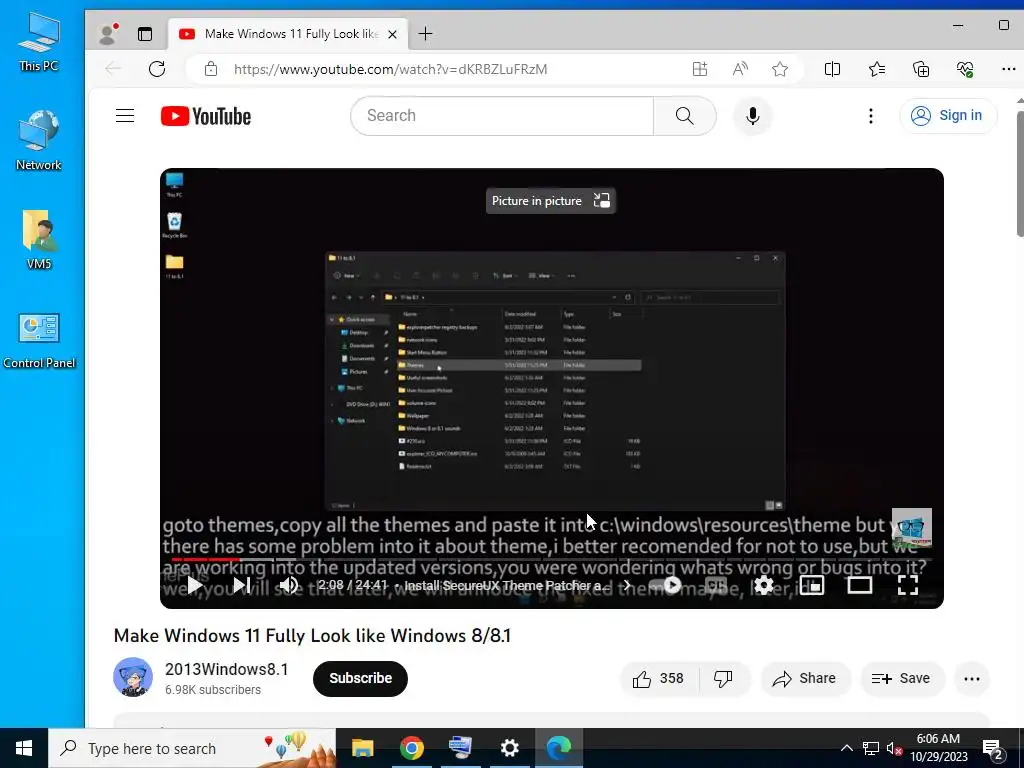
Task: Click the channel watermark in video corner
Action: tap(912, 528)
